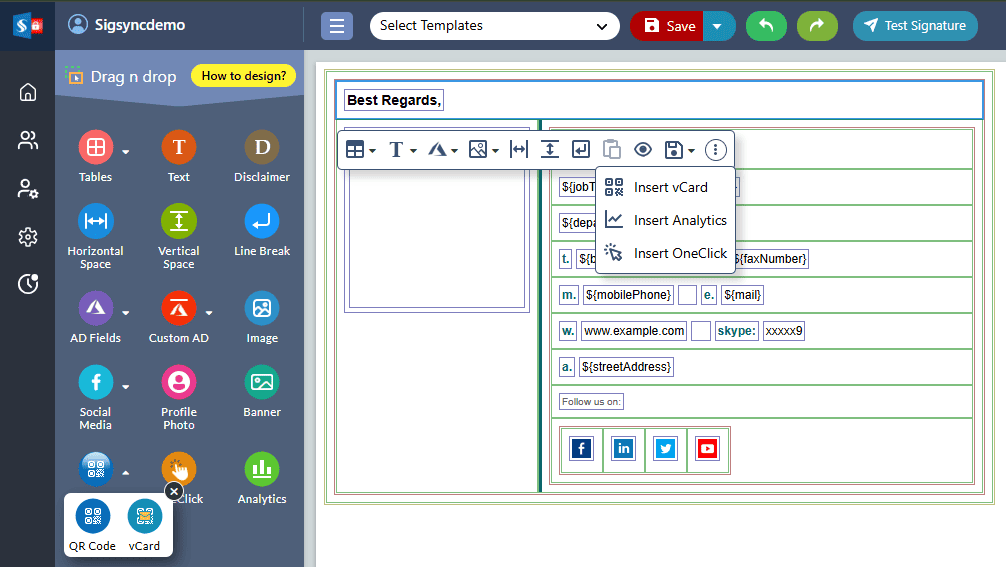This screenshot has height=567, width=1006.
Task: Click the vCard icon in popup
Action: pos(144,517)
